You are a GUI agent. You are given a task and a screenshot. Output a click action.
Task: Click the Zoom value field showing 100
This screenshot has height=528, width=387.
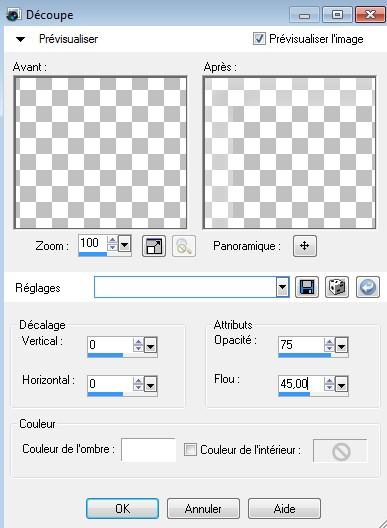93,243
